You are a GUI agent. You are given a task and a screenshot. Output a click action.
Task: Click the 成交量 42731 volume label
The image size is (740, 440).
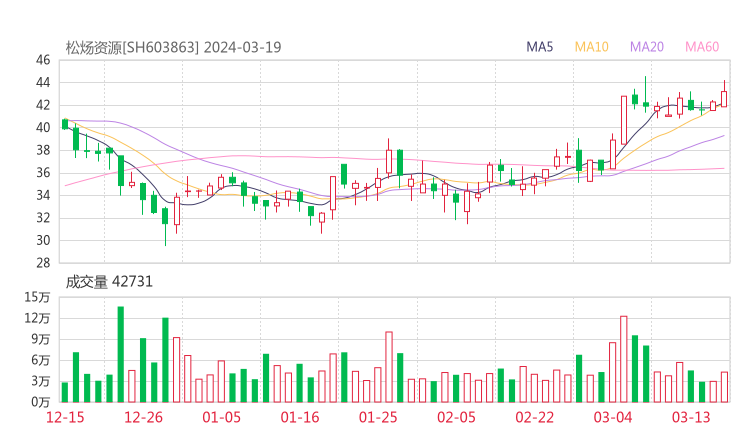tap(109, 282)
